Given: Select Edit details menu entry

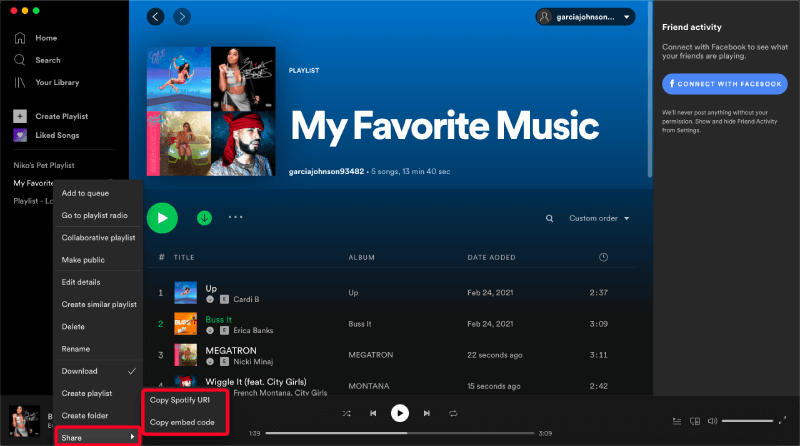Looking at the screenshot, I should pyautogui.click(x=97, y=282).
